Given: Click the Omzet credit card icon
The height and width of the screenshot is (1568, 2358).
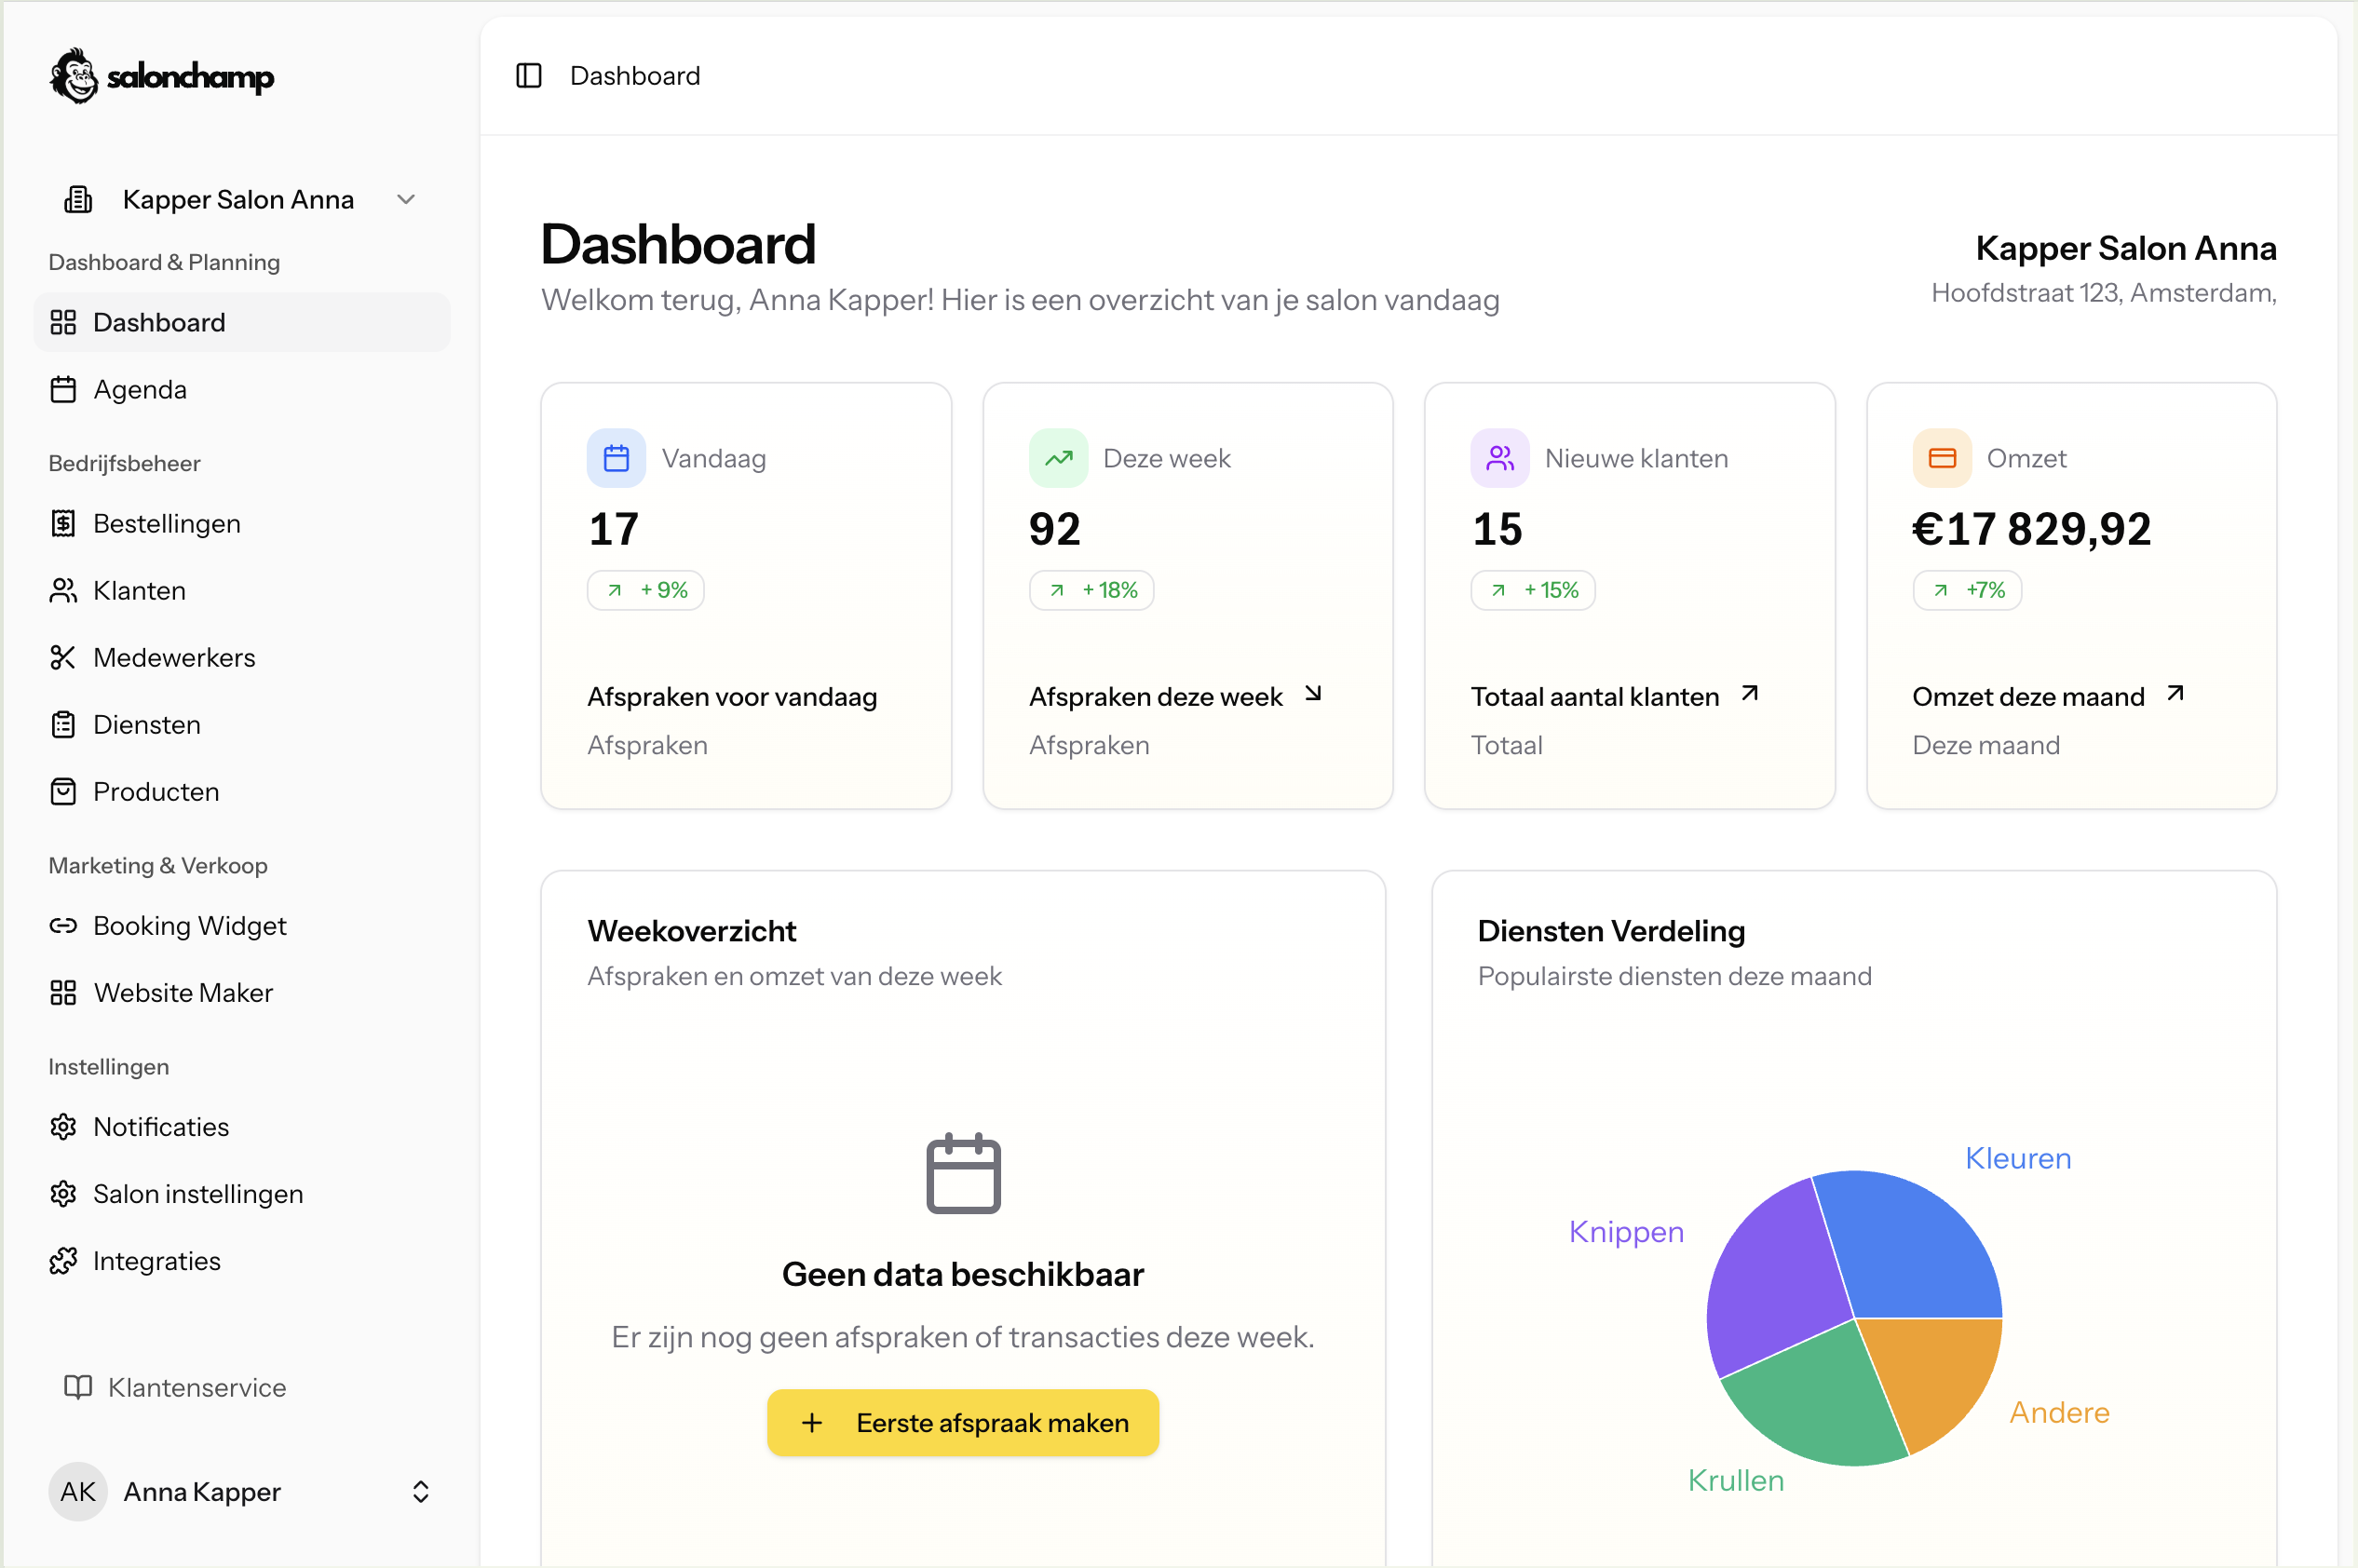Looking at the screenshot, I should point(1941,458).
